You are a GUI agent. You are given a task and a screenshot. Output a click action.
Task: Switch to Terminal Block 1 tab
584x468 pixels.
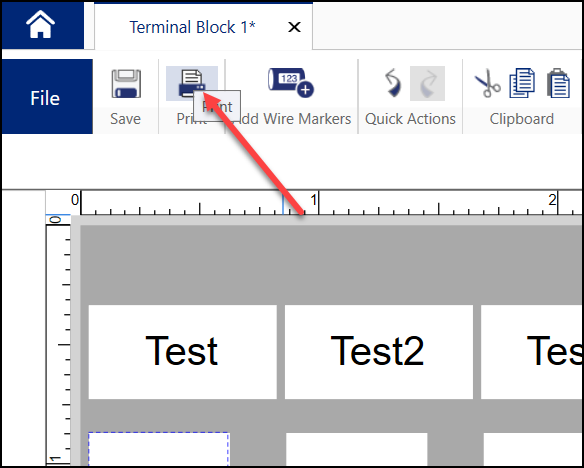click(x=192, y=27)
